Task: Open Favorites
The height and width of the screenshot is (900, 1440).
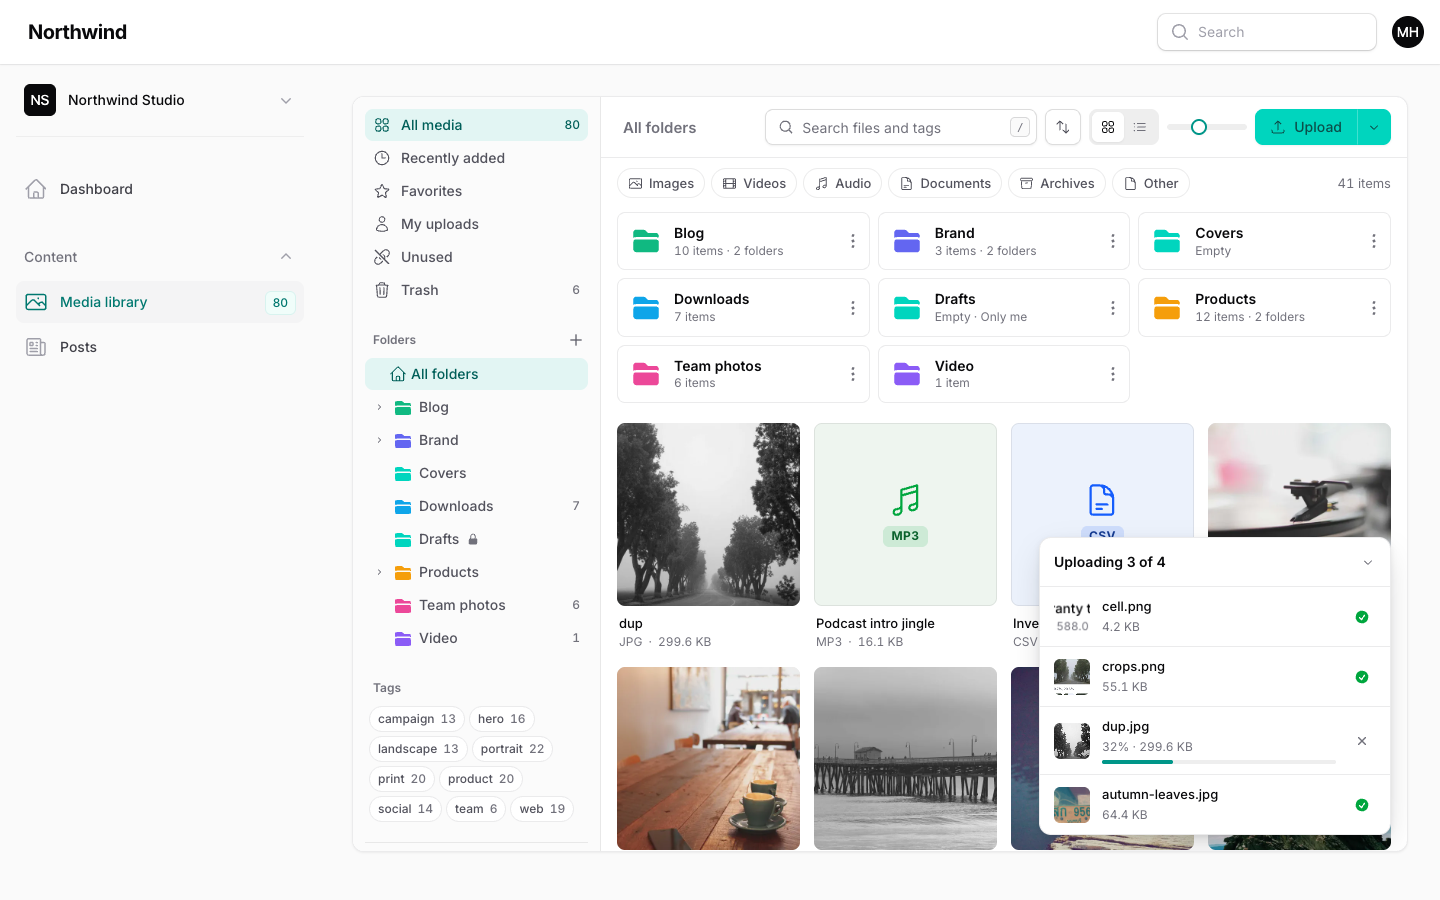Action: (476, 191)
